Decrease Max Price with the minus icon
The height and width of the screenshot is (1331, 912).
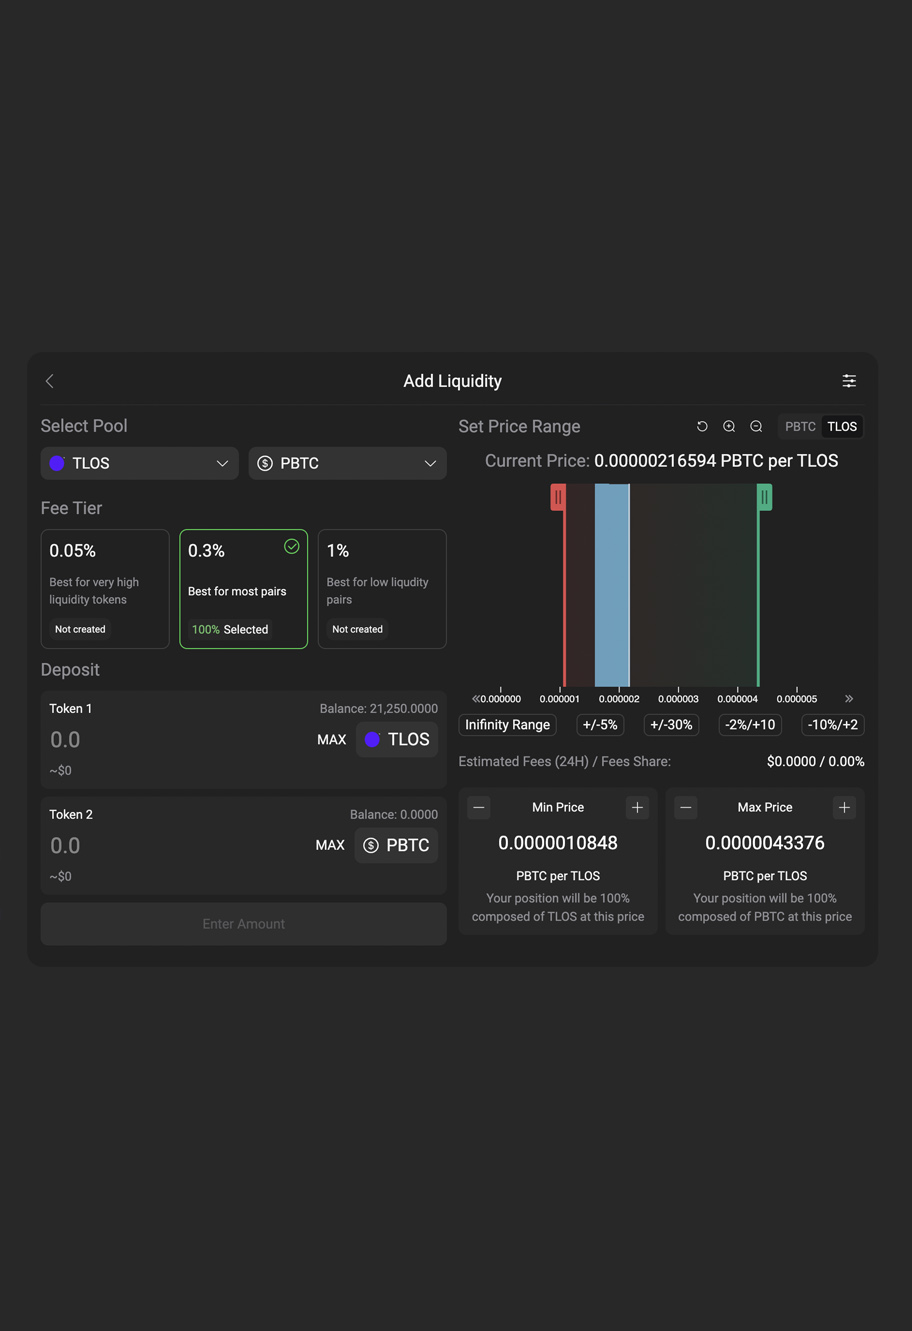tap(686, 807)
